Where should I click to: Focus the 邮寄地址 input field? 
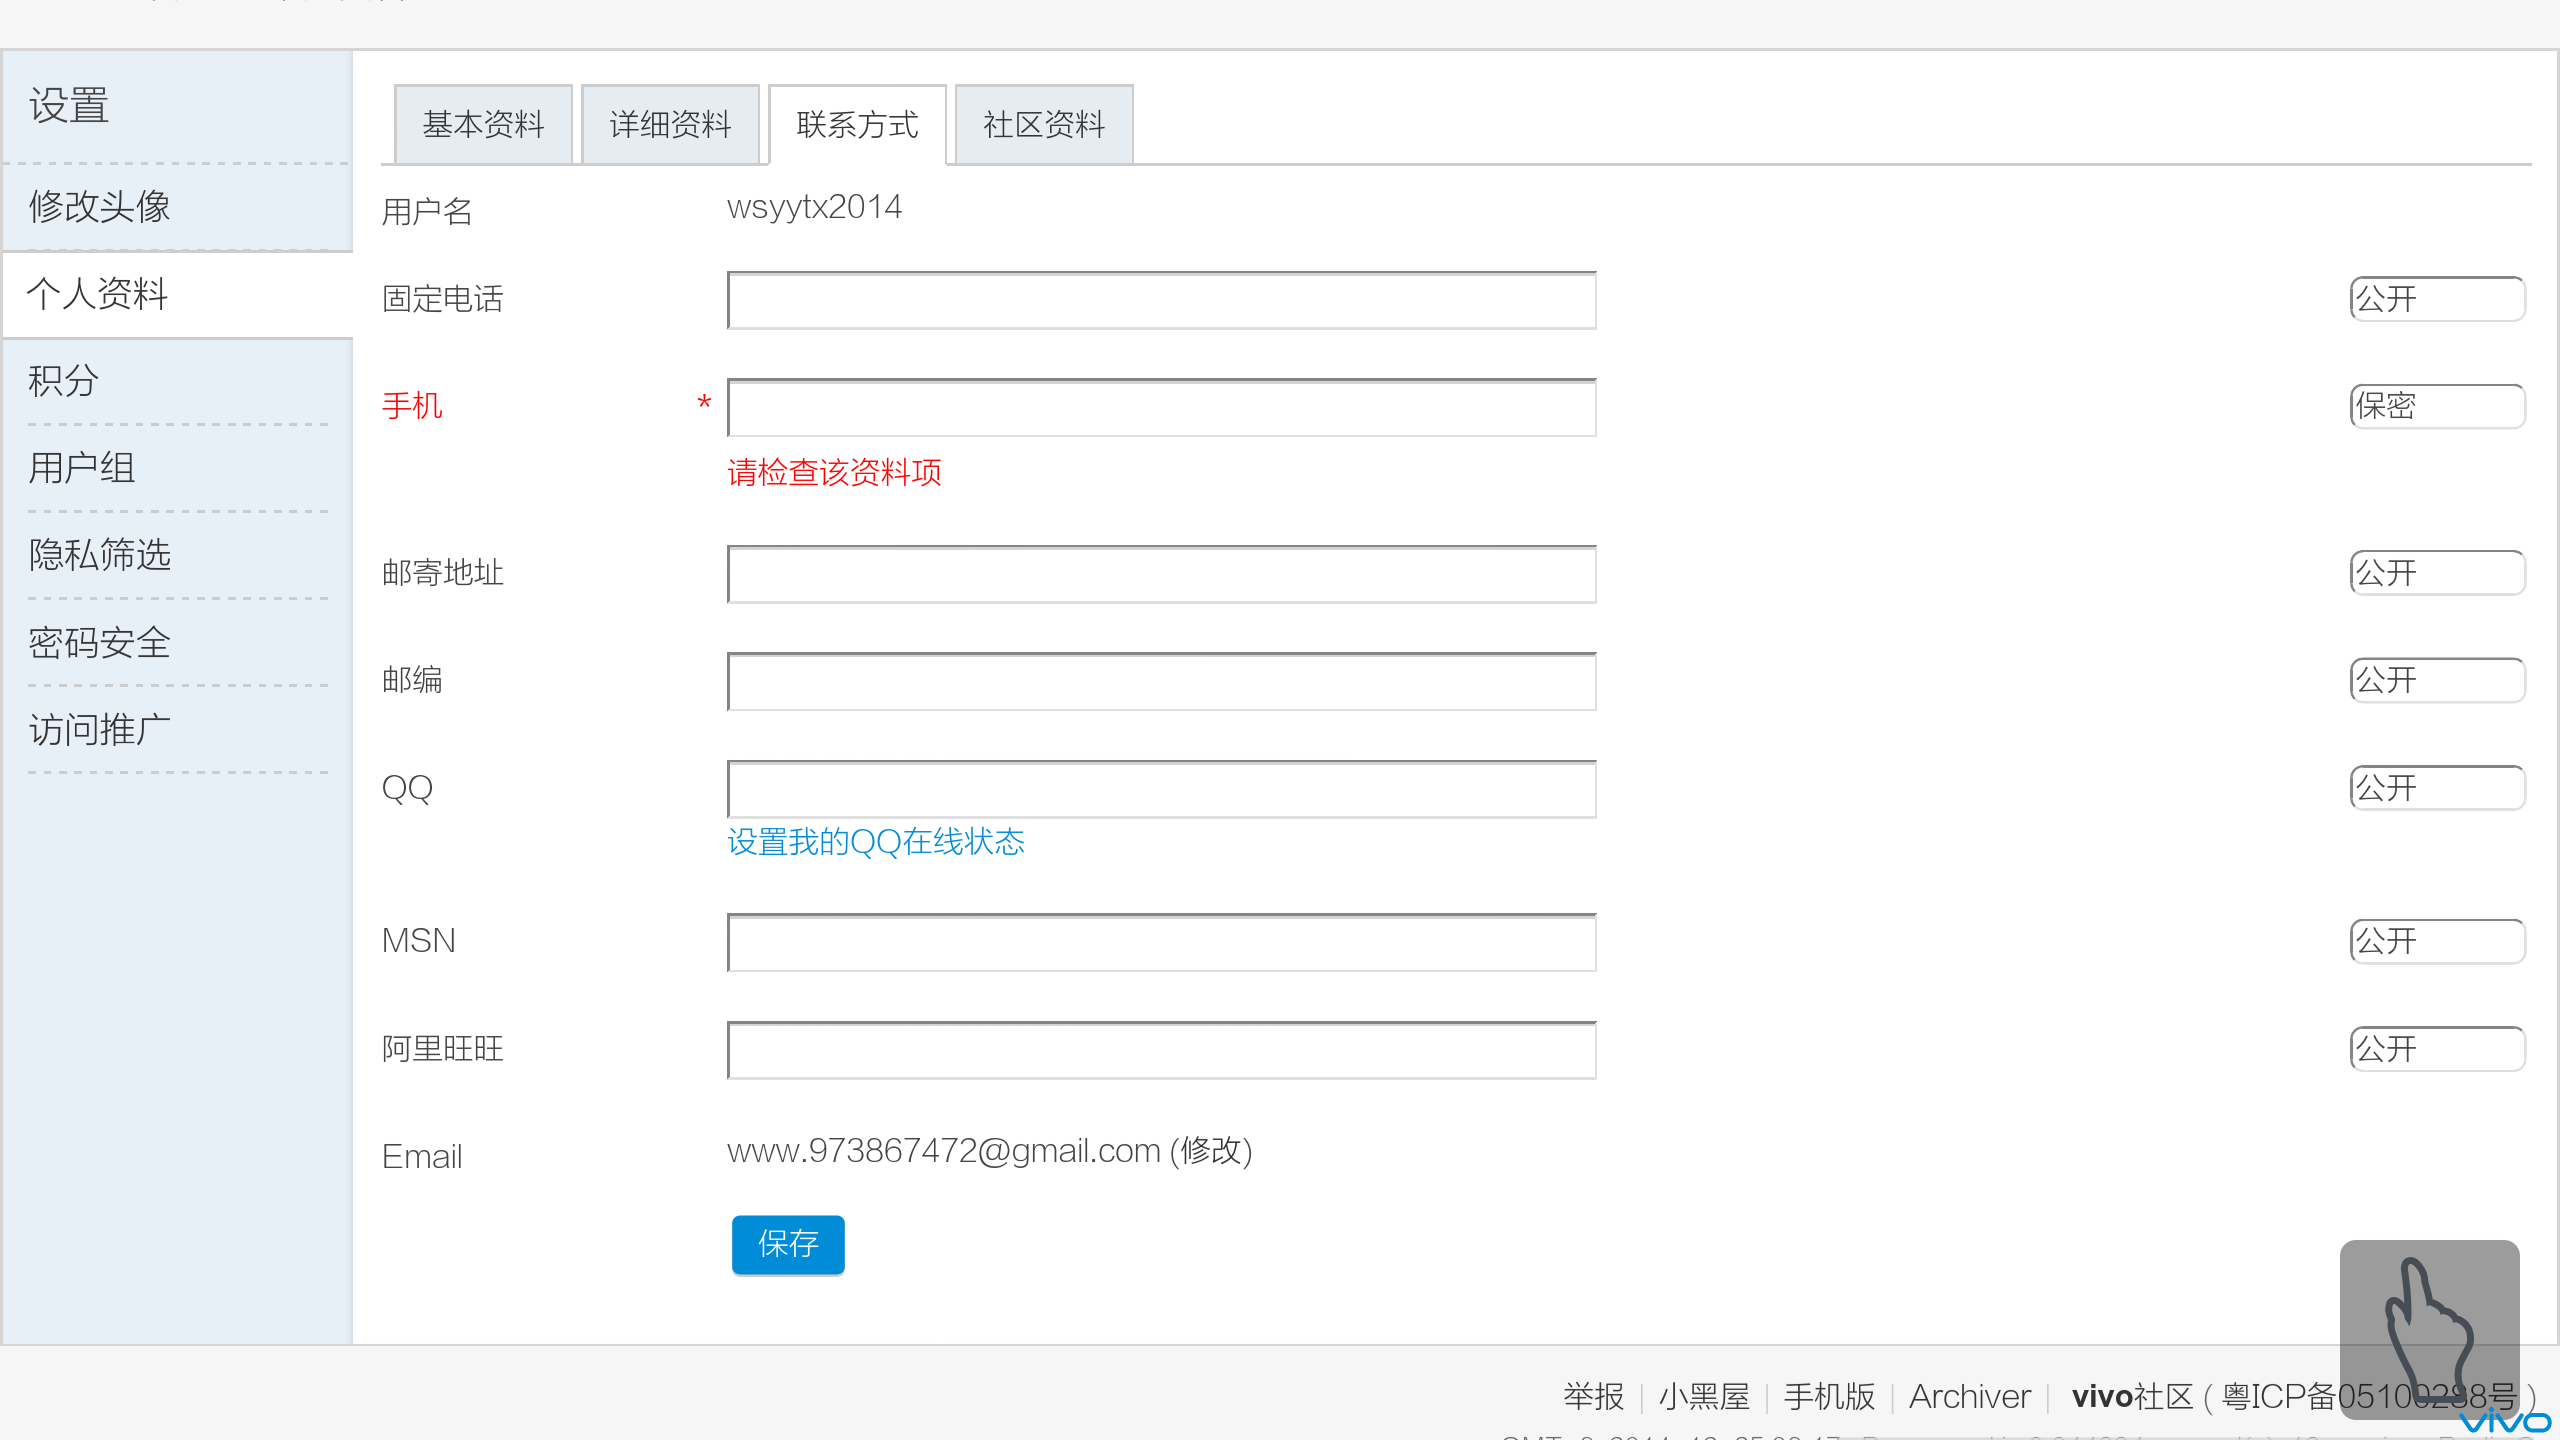(1162, 574)
